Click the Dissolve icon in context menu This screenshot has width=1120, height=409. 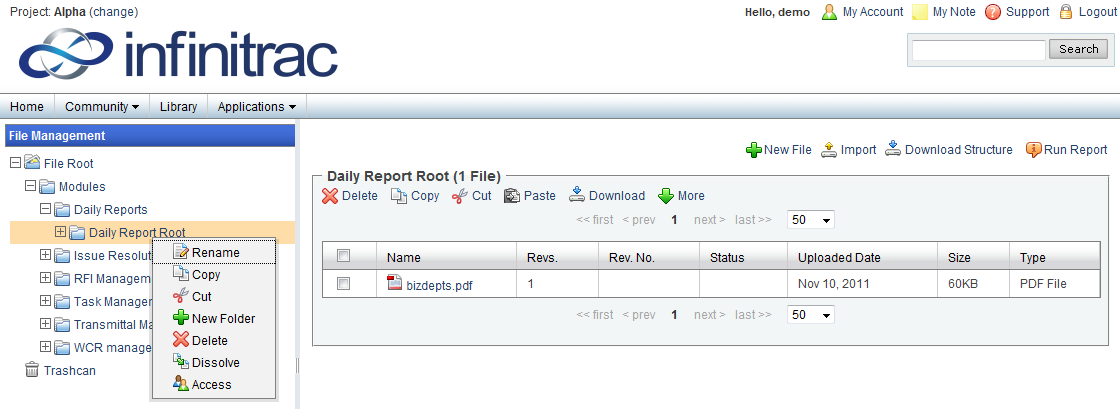click(x=181, y=362)
